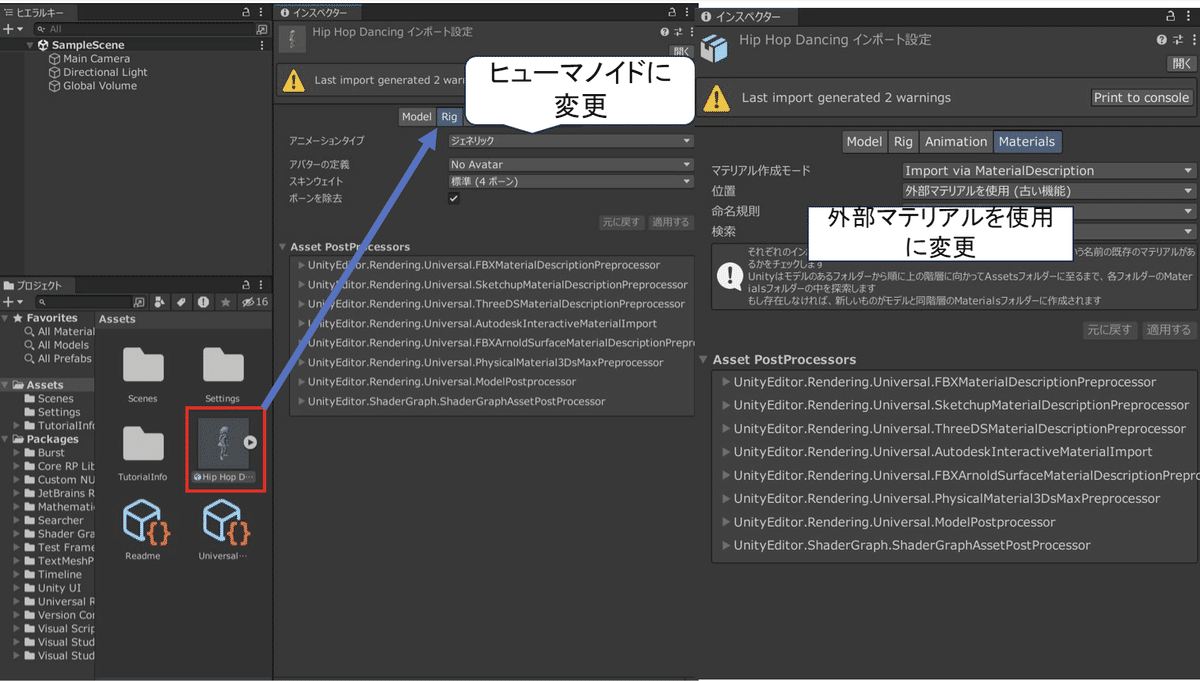Open the アバターの定義 dropdown showing No Avatar
The image size is (1200, 681).
tap(570, 164)
